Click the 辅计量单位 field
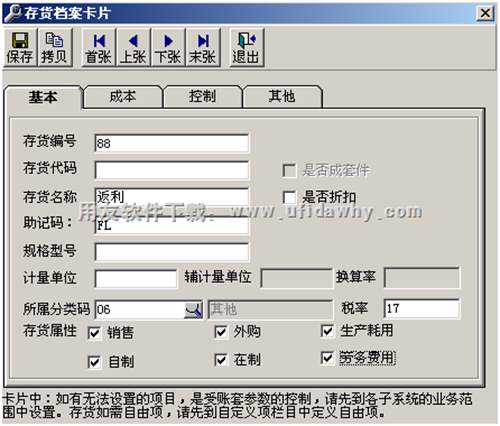 tap(296, 278)
